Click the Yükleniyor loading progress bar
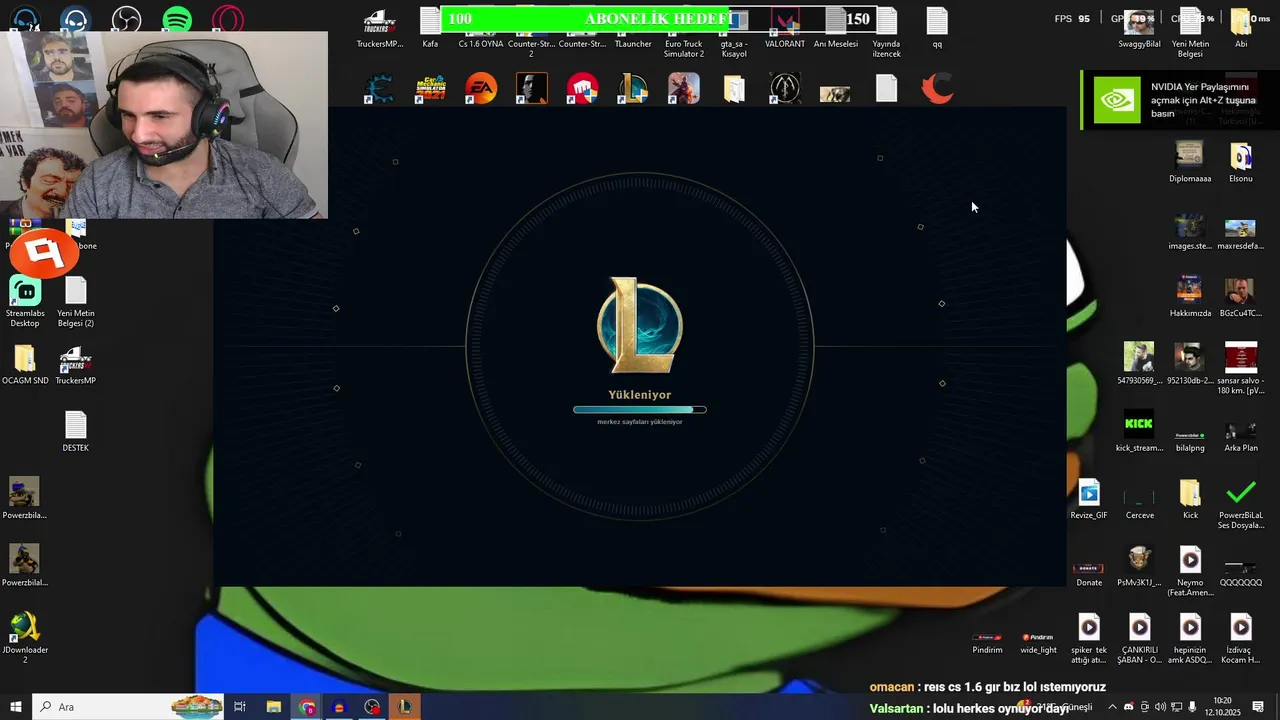 click(640, 409)
